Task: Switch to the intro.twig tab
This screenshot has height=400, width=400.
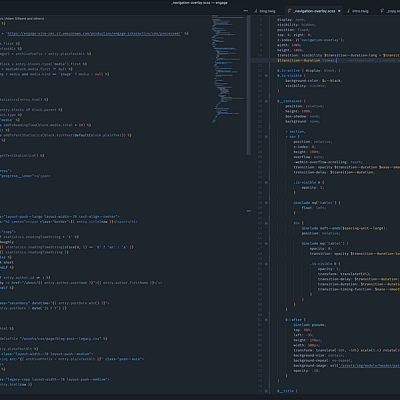Action: (x=360, y=11)
